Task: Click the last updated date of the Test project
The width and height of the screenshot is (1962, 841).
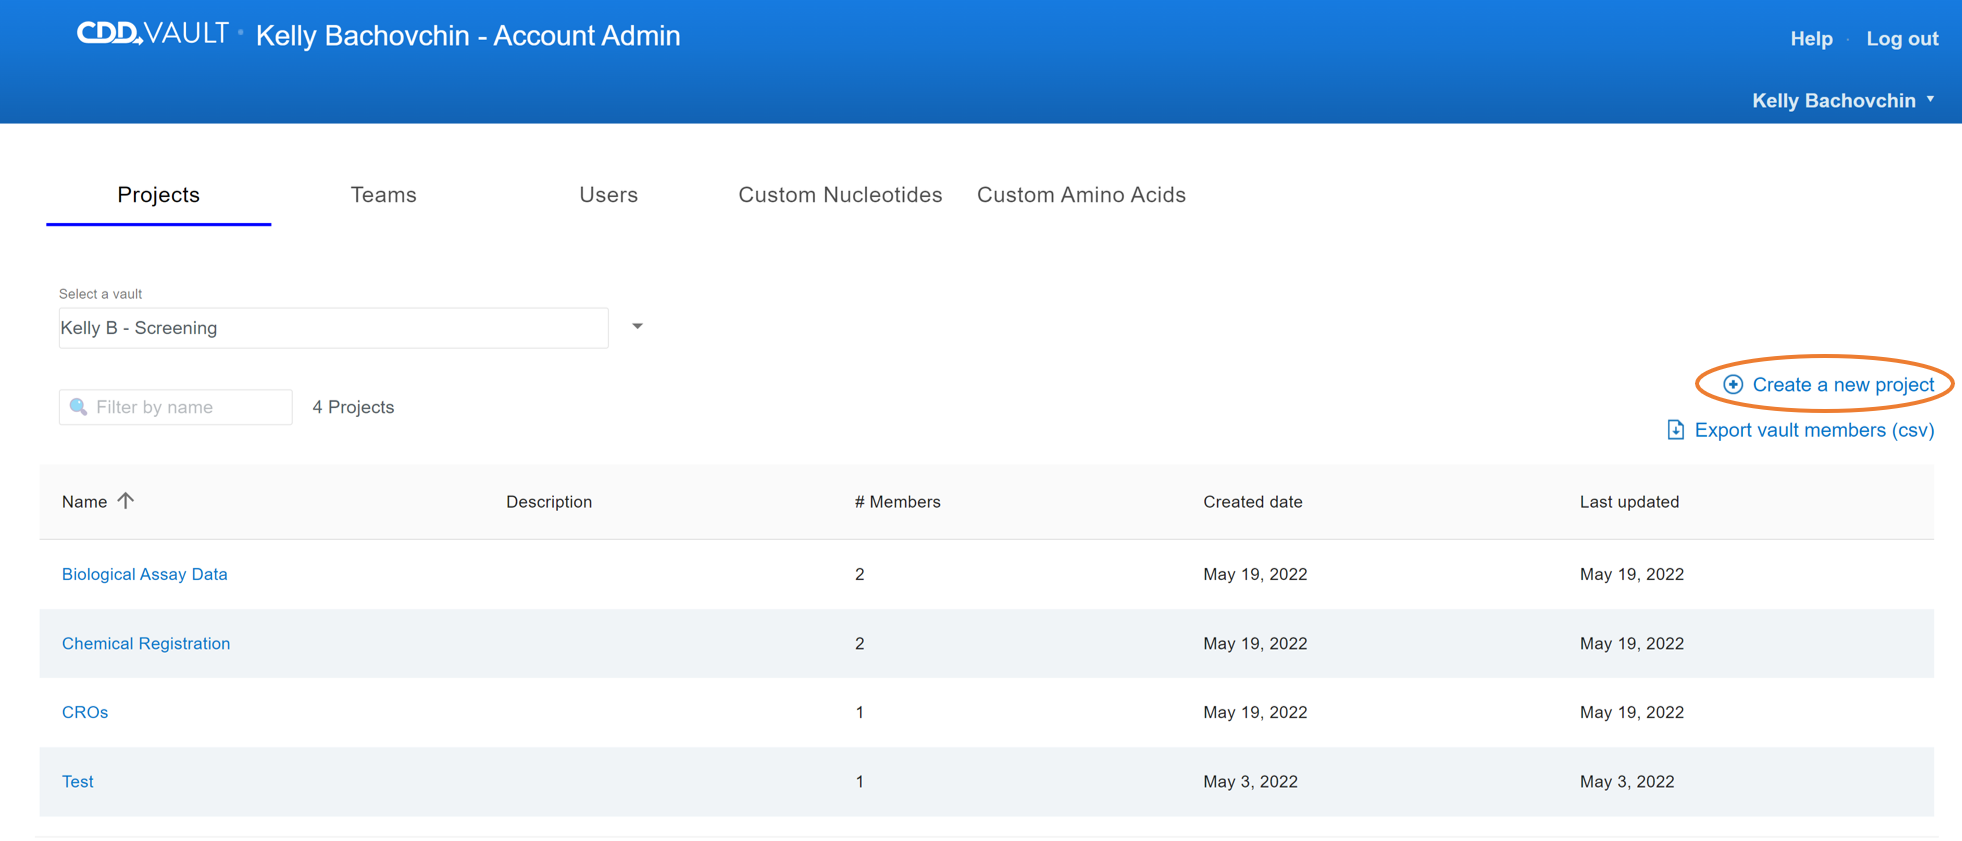Action: click(x=1627, y=781)
